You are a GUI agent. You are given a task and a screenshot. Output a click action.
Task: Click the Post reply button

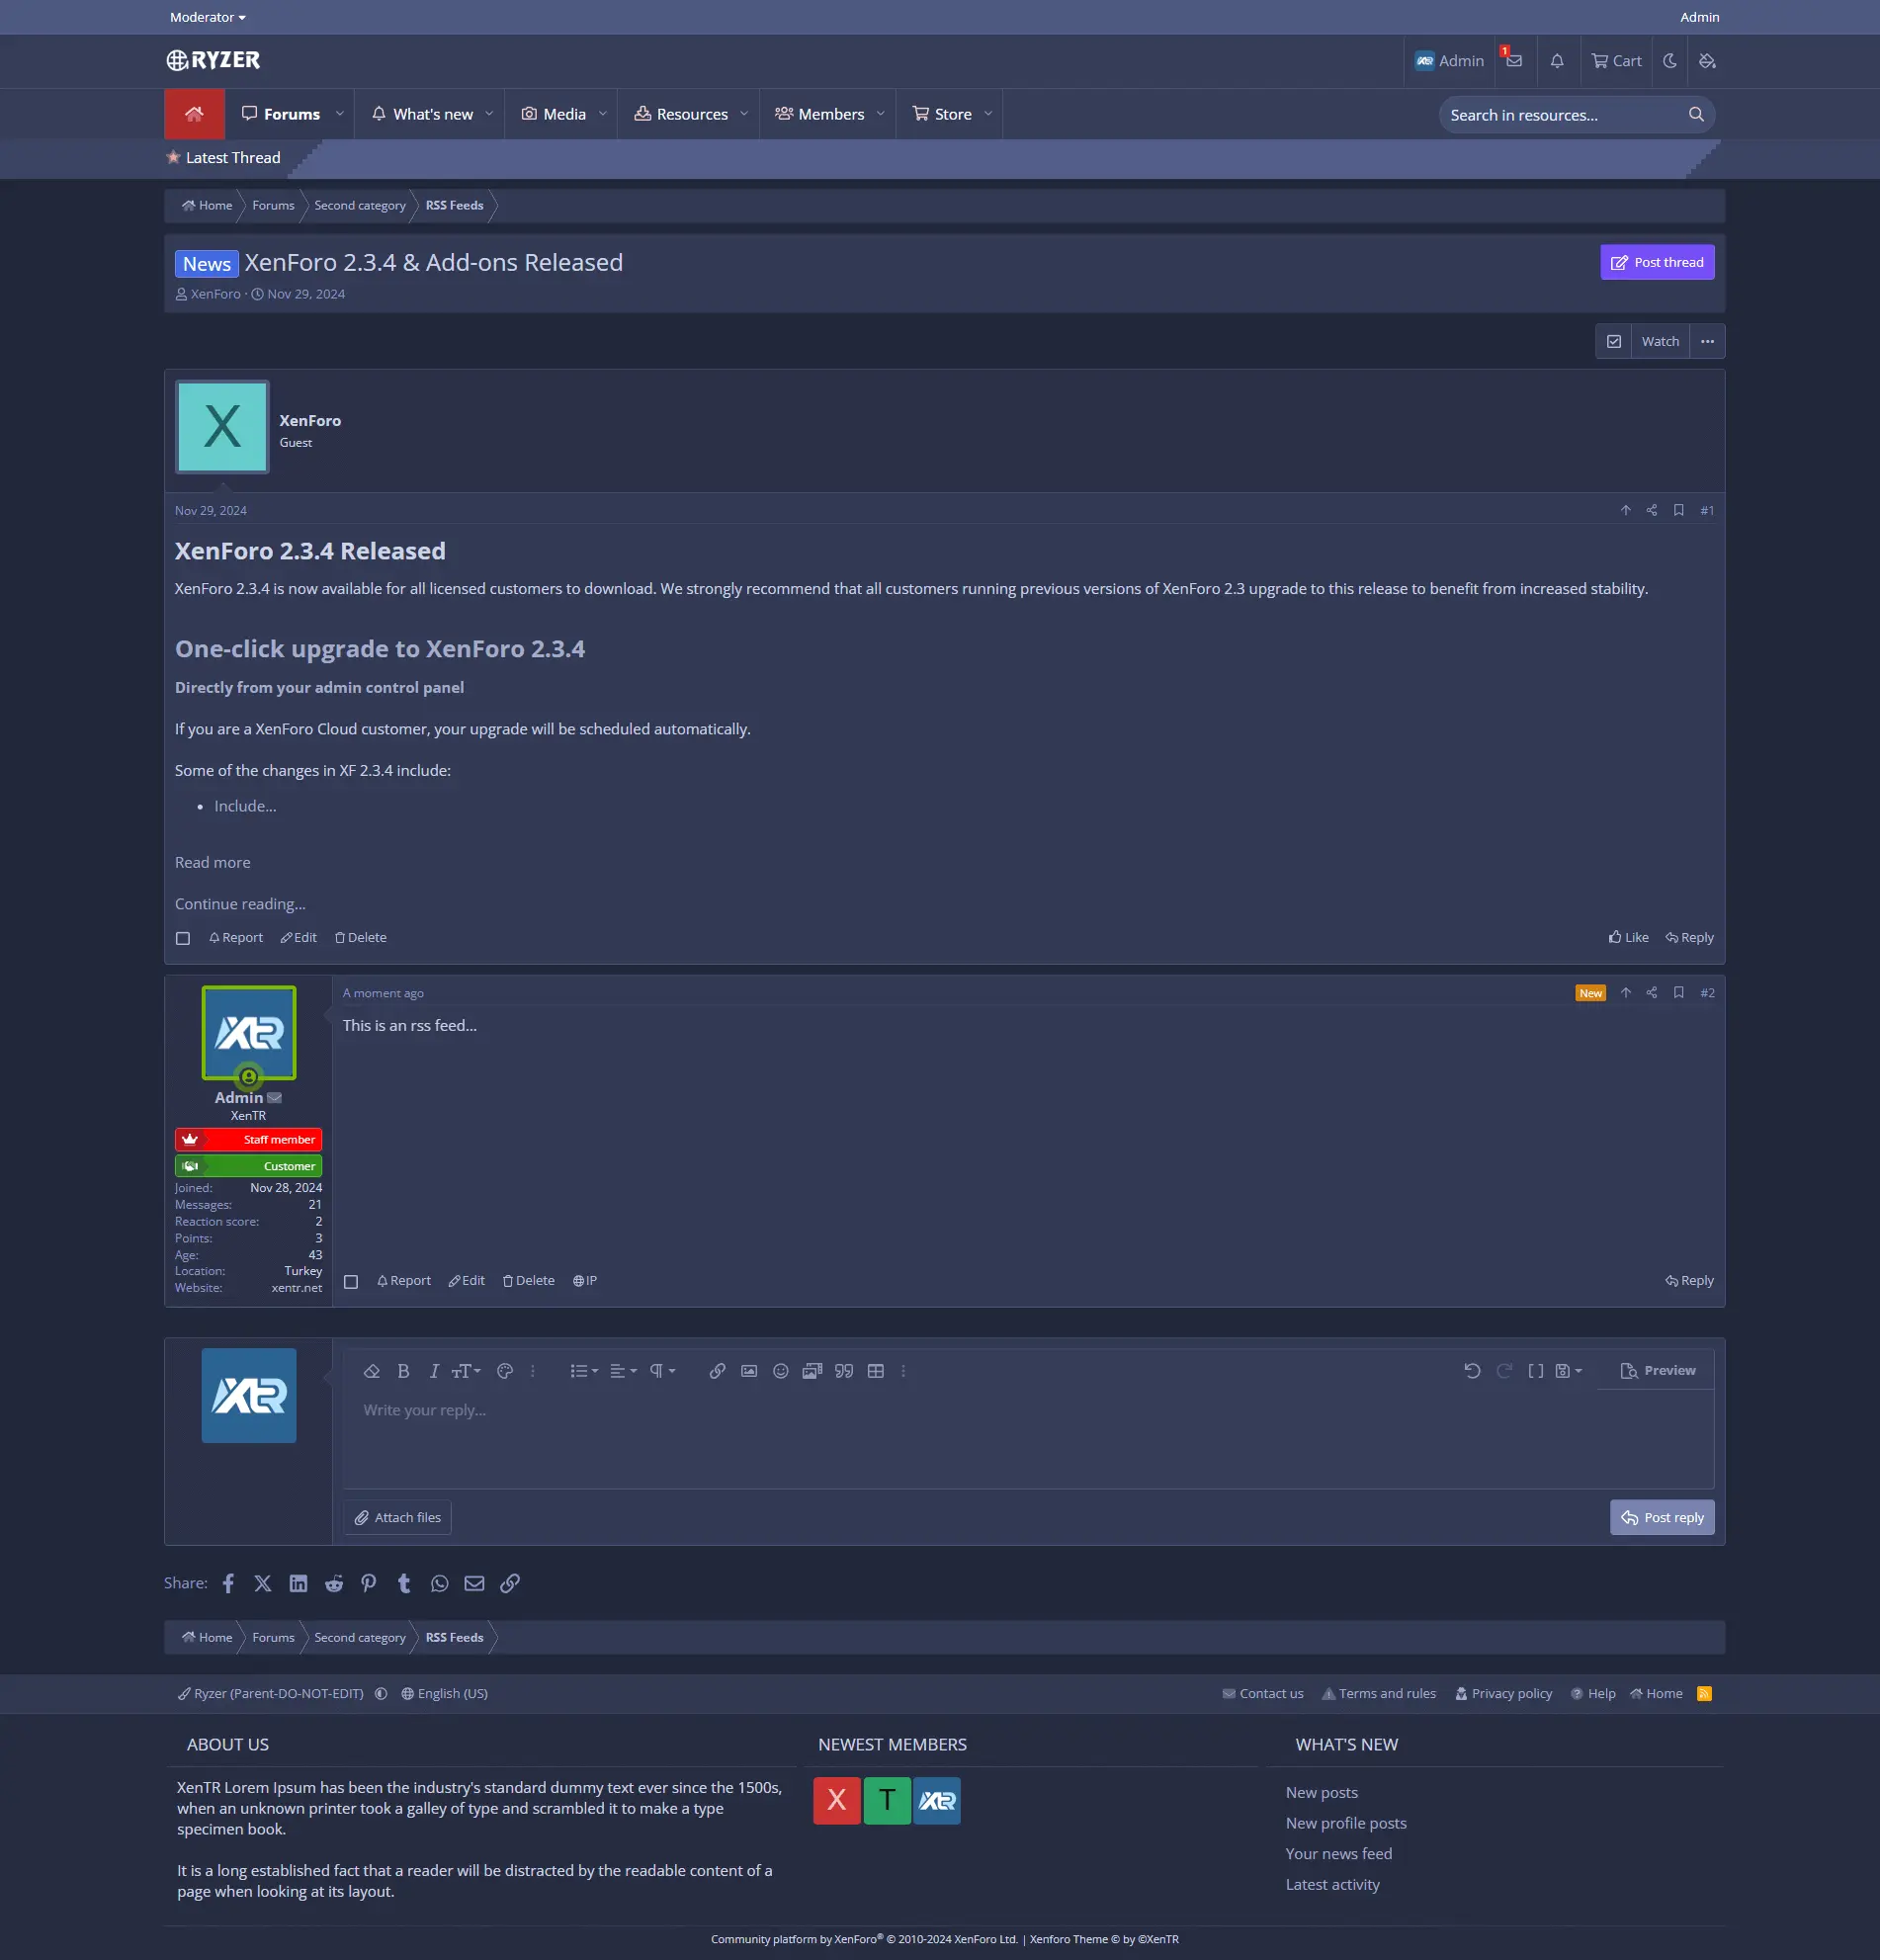point(1662,1517)
